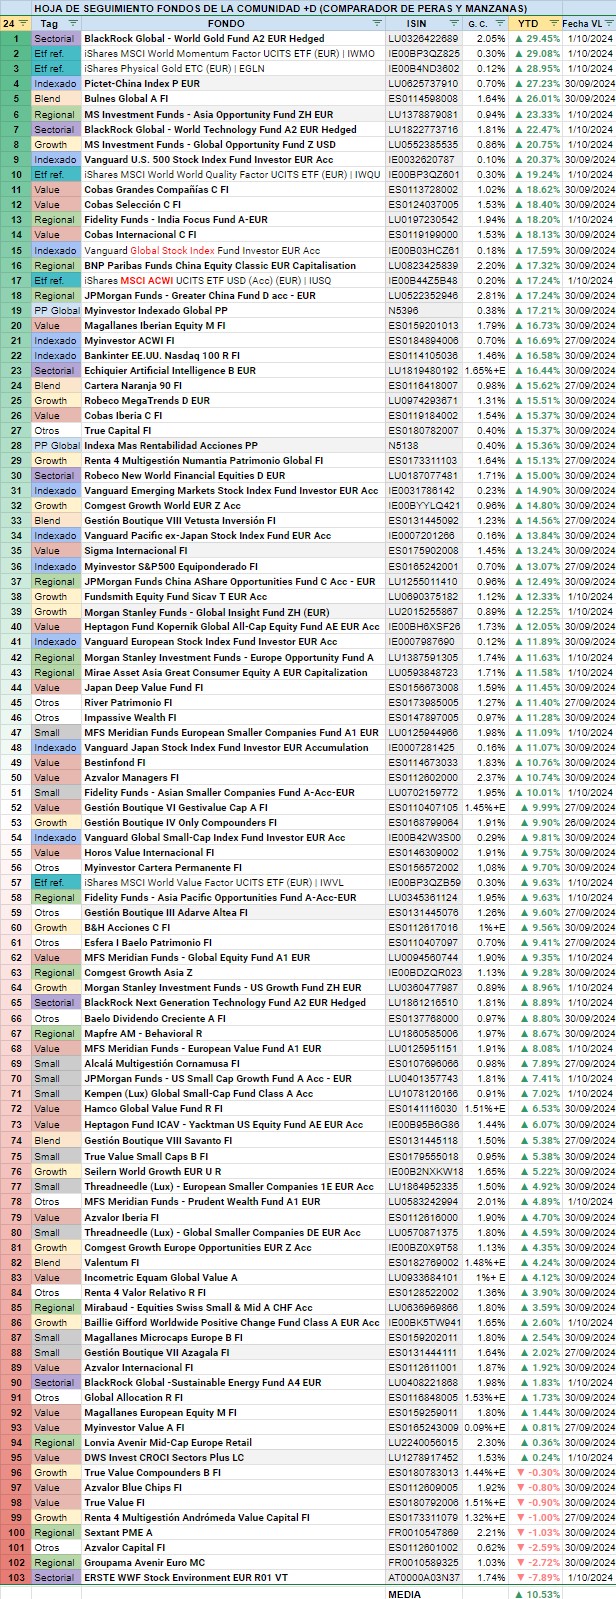Select 'True Capital FI' fund cell
This screenshot has height=1599, width=616.
point(232,430)
